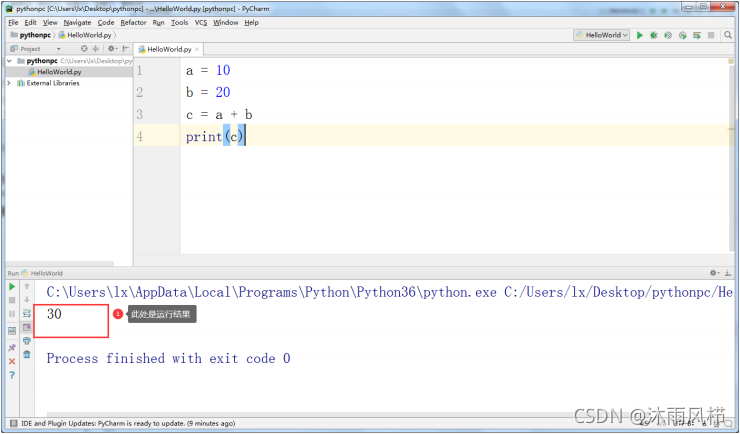Click tool window quick access icon in status bar

[x=14, y=423]
